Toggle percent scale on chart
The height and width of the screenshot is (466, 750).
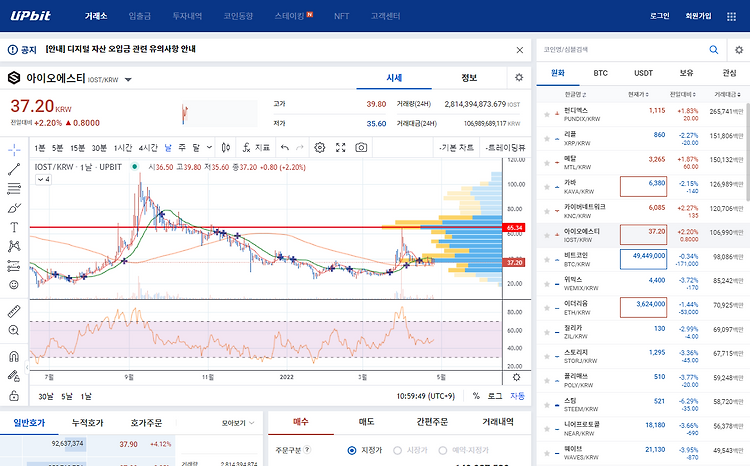coord(476,396)
